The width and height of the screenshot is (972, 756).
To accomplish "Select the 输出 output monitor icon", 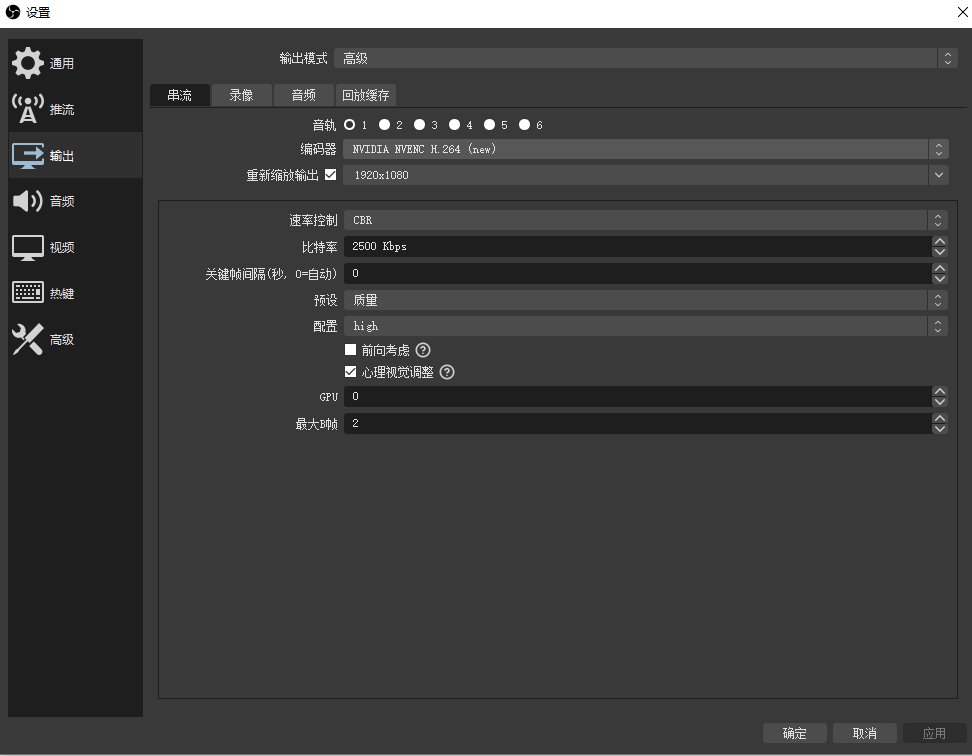I will (x=28, y=156).
